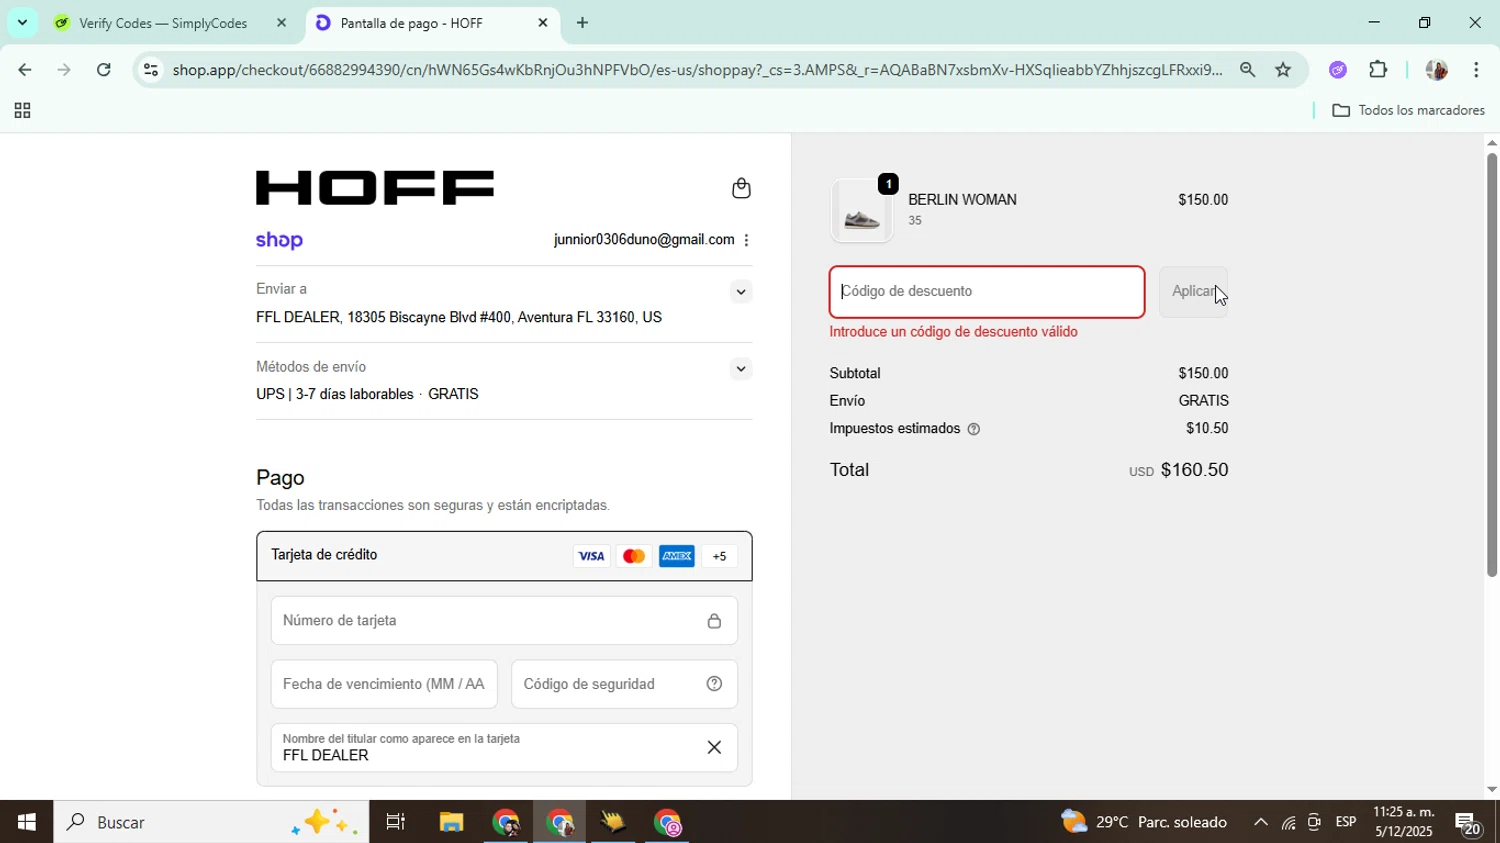Screen dimensions: 1500x843
Task: Open the Chrome profile avatar
Action: point(1436,70)
